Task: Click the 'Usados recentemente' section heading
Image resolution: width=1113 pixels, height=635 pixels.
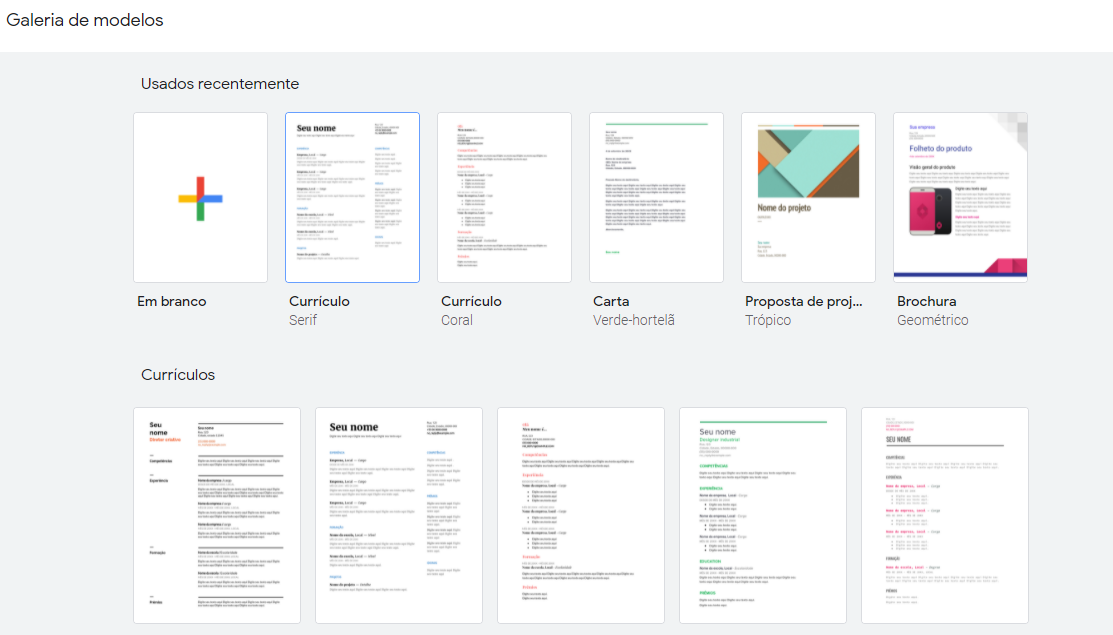Action: [220, 84]
